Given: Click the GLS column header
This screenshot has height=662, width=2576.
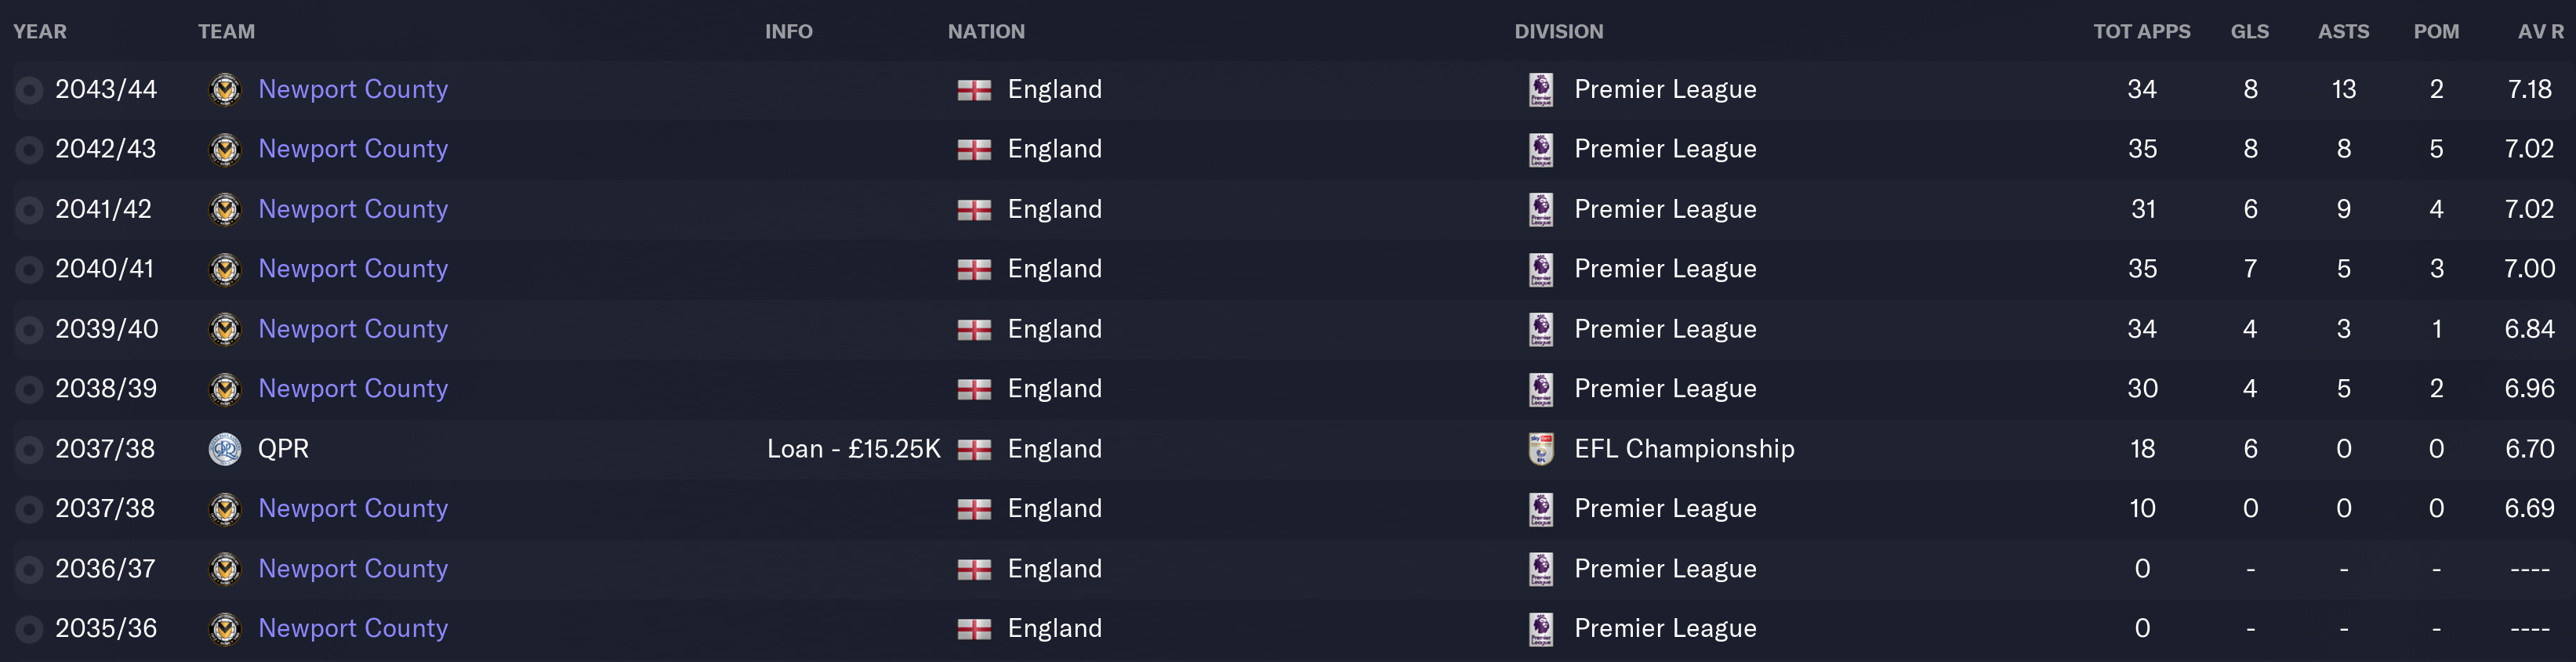Looking at the screenshot, I should coord(2249,32).
